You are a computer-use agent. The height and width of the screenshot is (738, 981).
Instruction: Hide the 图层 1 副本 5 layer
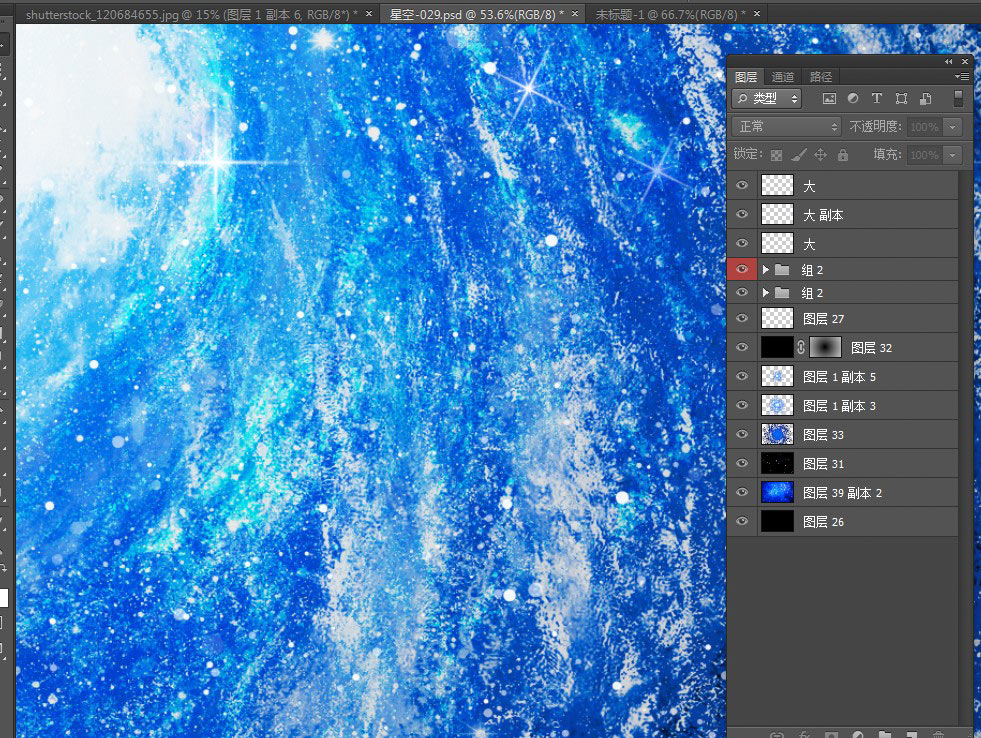click(742, 376)
